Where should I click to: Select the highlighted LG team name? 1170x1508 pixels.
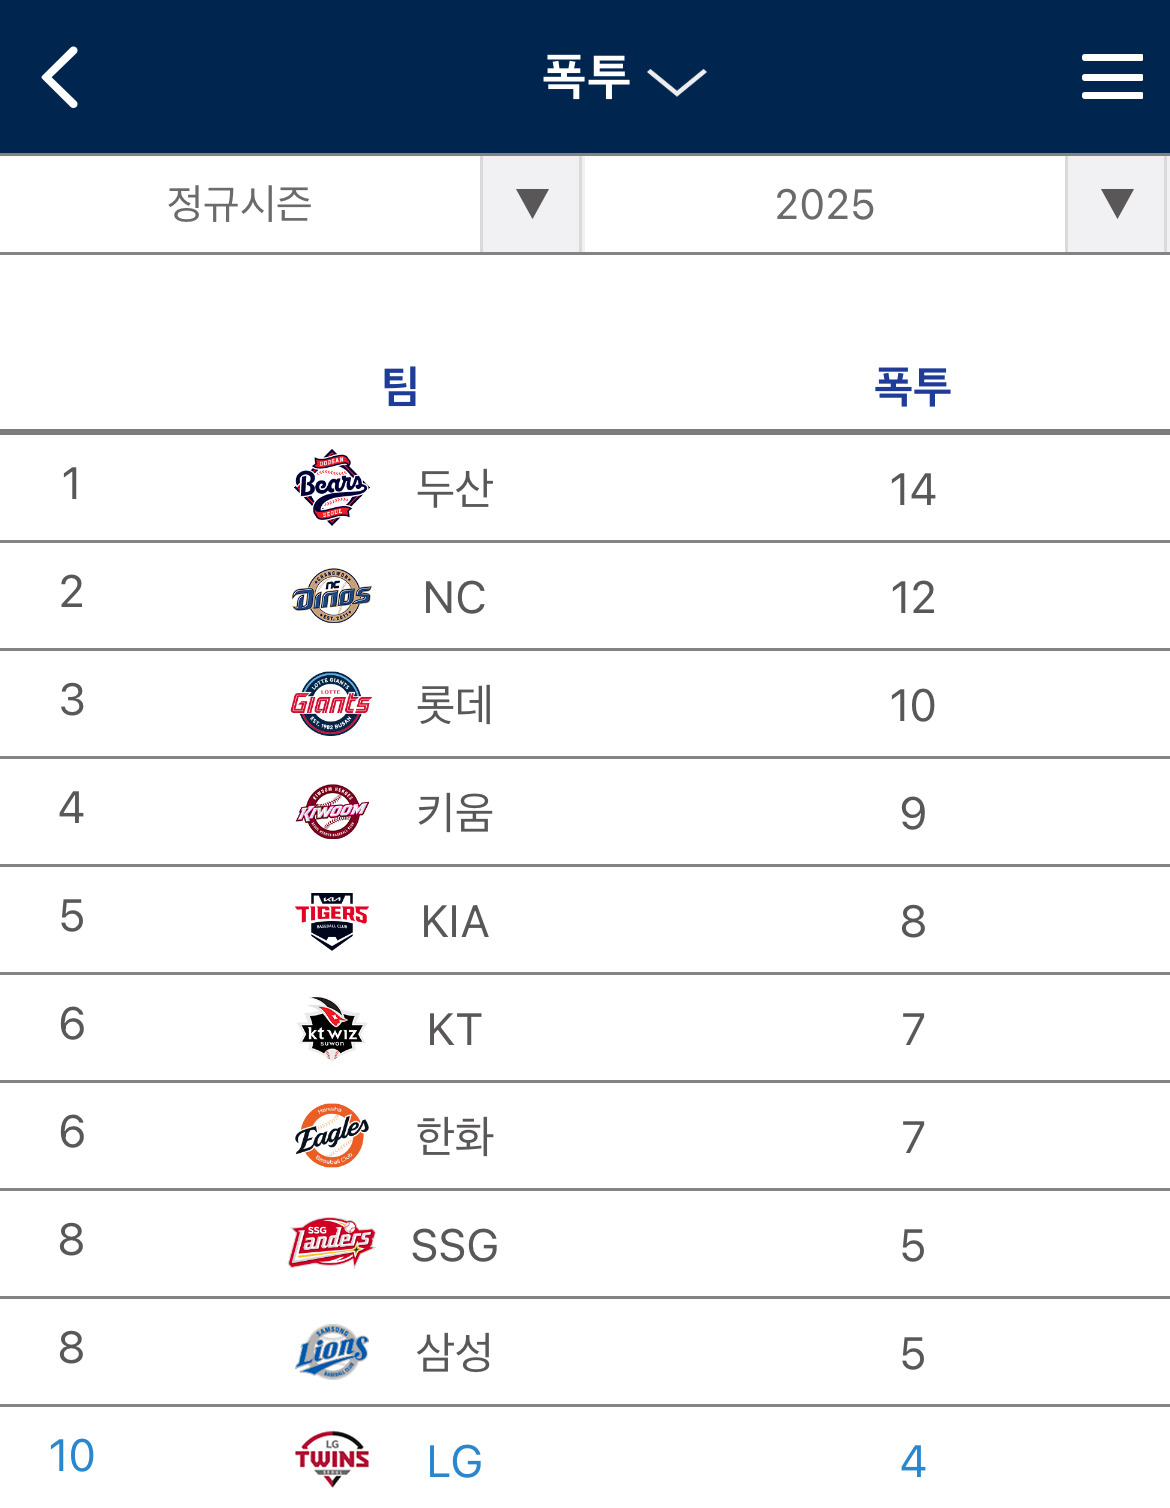(x=455, y=1461)
